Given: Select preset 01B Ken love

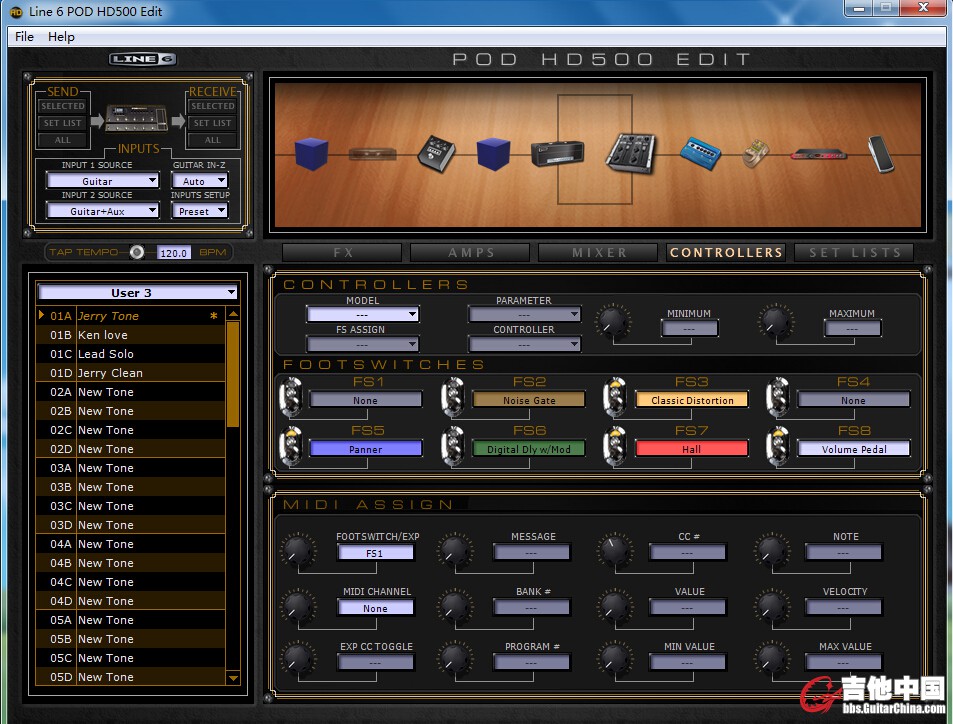Looking at the screenshot, I should (x=130, y=335).
